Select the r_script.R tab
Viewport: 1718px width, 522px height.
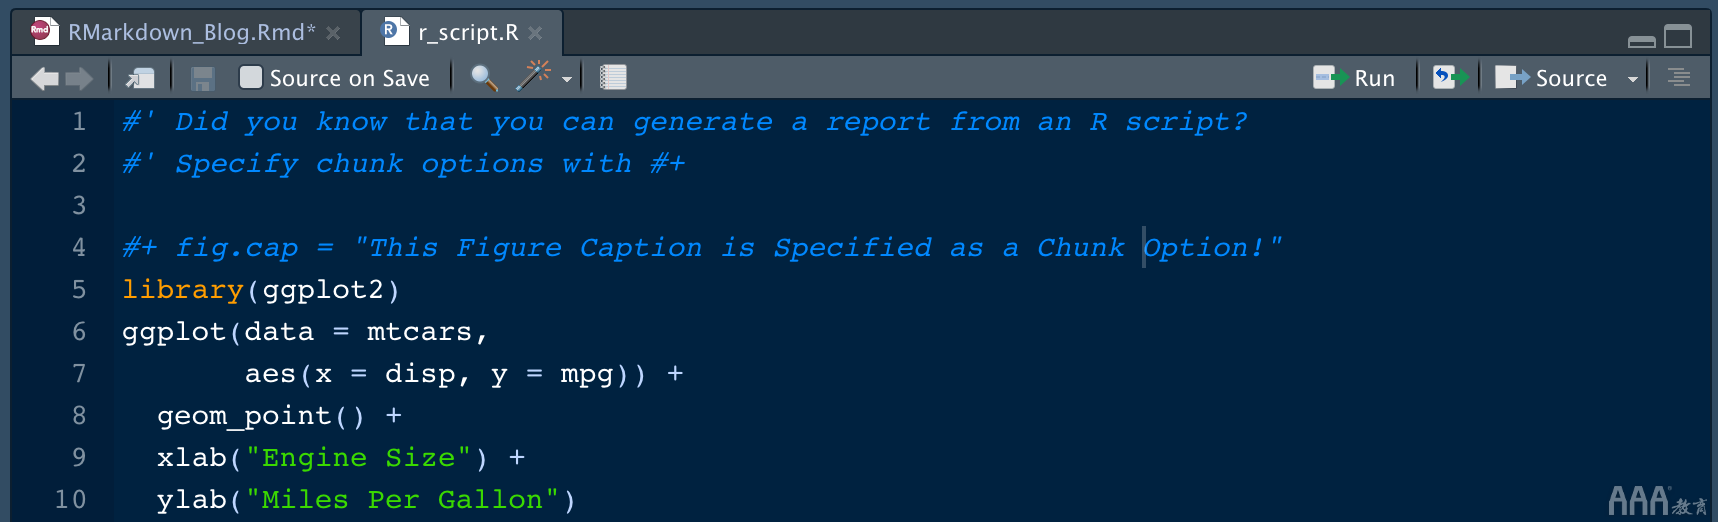[x=467, y=32]
